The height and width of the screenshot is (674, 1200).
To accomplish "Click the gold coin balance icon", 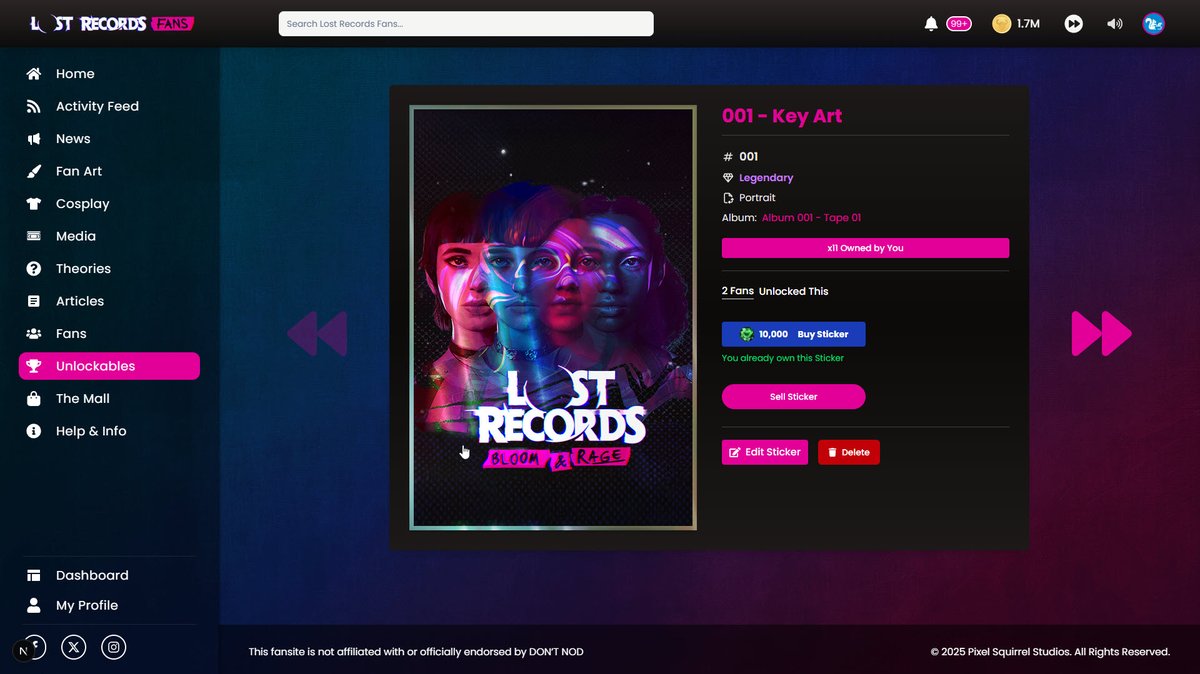I will point(1001,23).
